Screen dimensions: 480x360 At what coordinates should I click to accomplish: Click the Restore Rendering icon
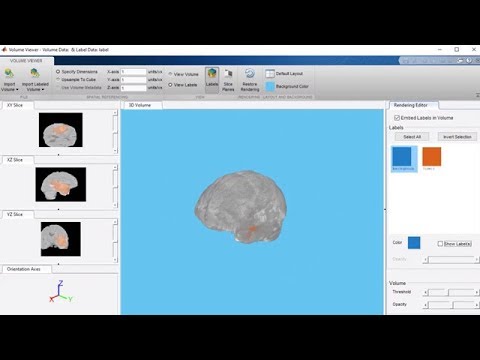coord(250,73)
